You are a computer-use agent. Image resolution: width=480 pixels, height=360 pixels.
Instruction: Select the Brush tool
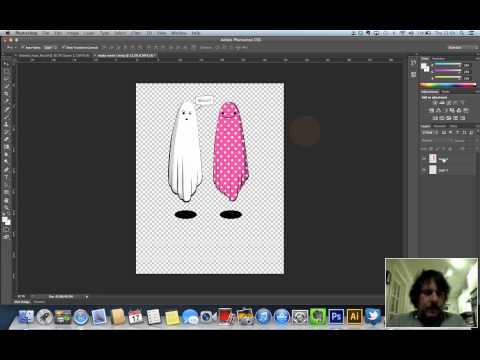coord(6,117)
